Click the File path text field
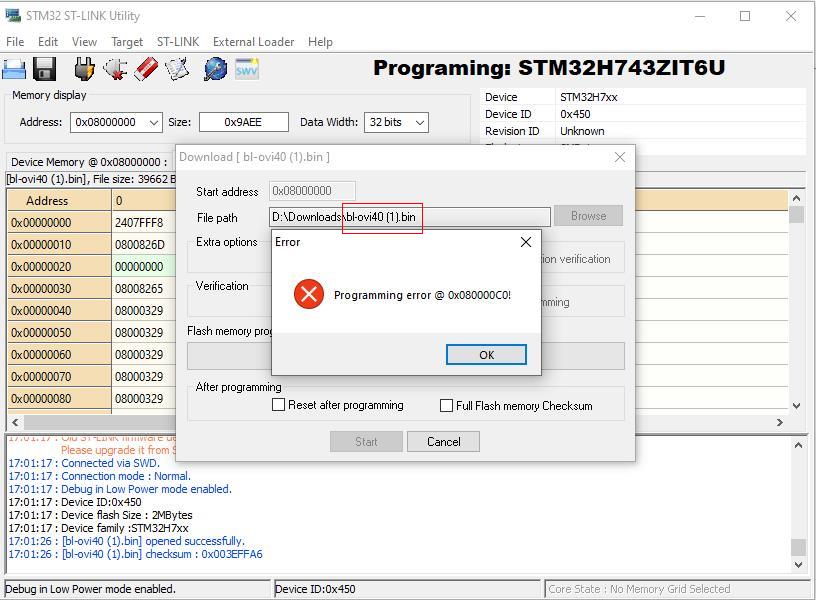 pos(410,217)
